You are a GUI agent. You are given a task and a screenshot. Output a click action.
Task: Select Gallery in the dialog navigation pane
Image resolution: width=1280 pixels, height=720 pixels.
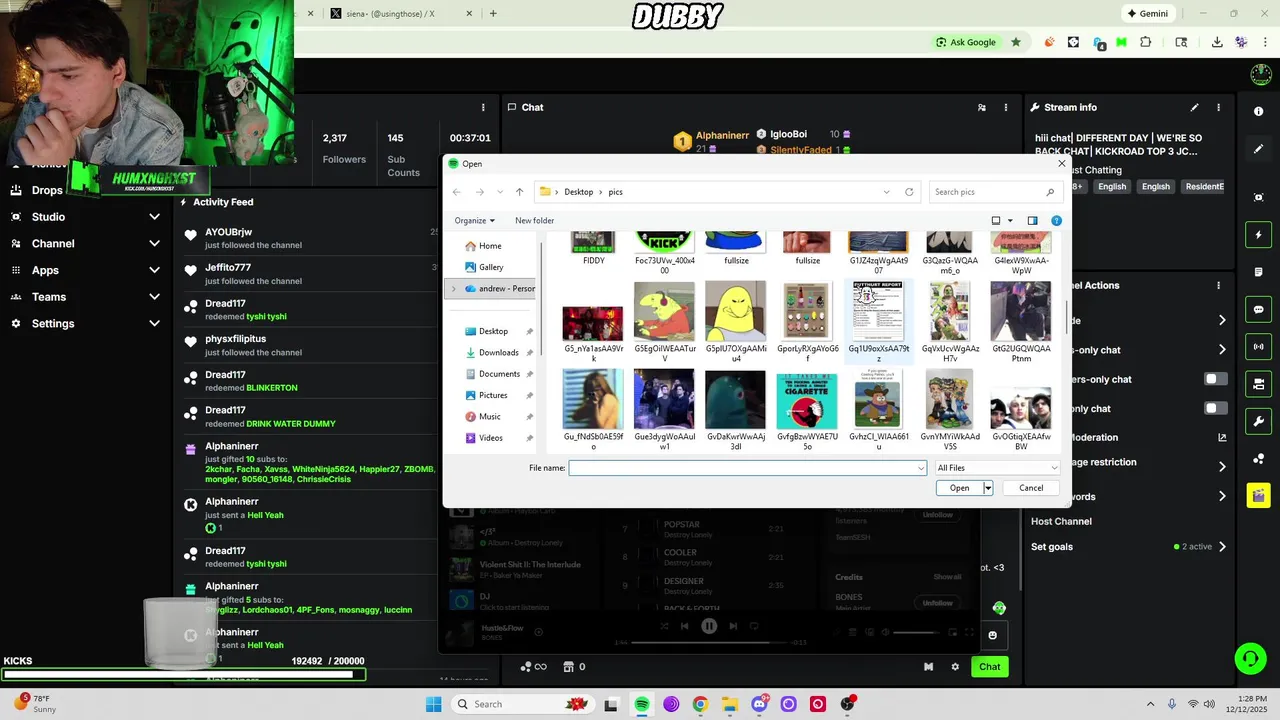pos(485,267)
